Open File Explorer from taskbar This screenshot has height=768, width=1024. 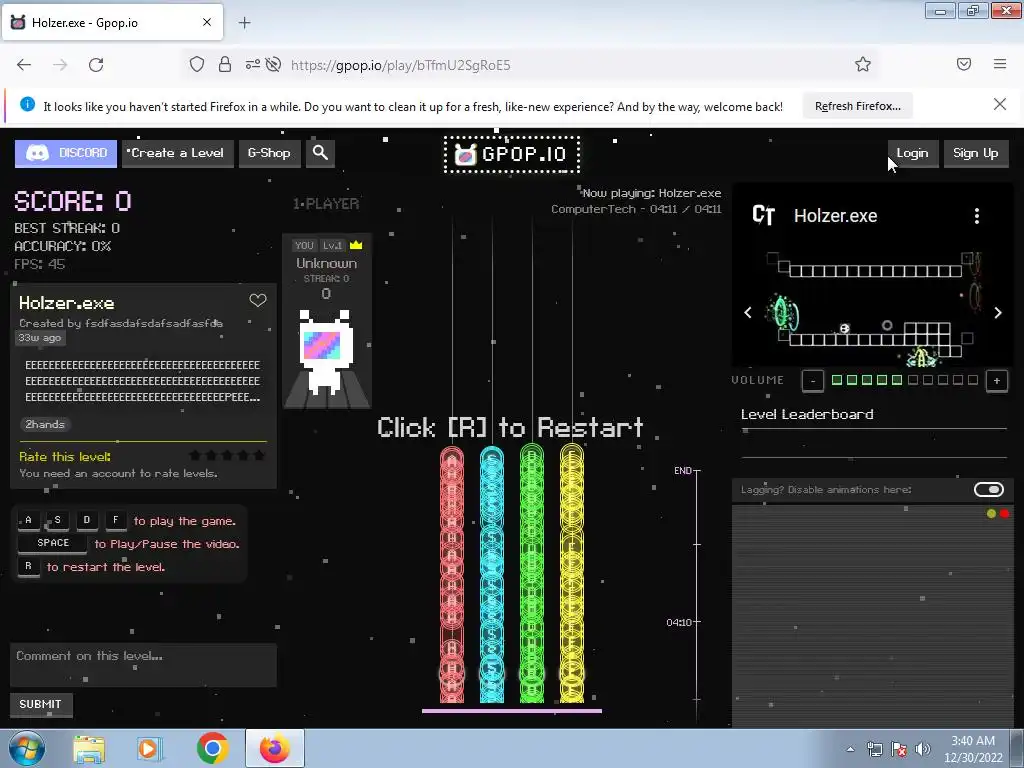pyautogui.click(x=89, y=749)
